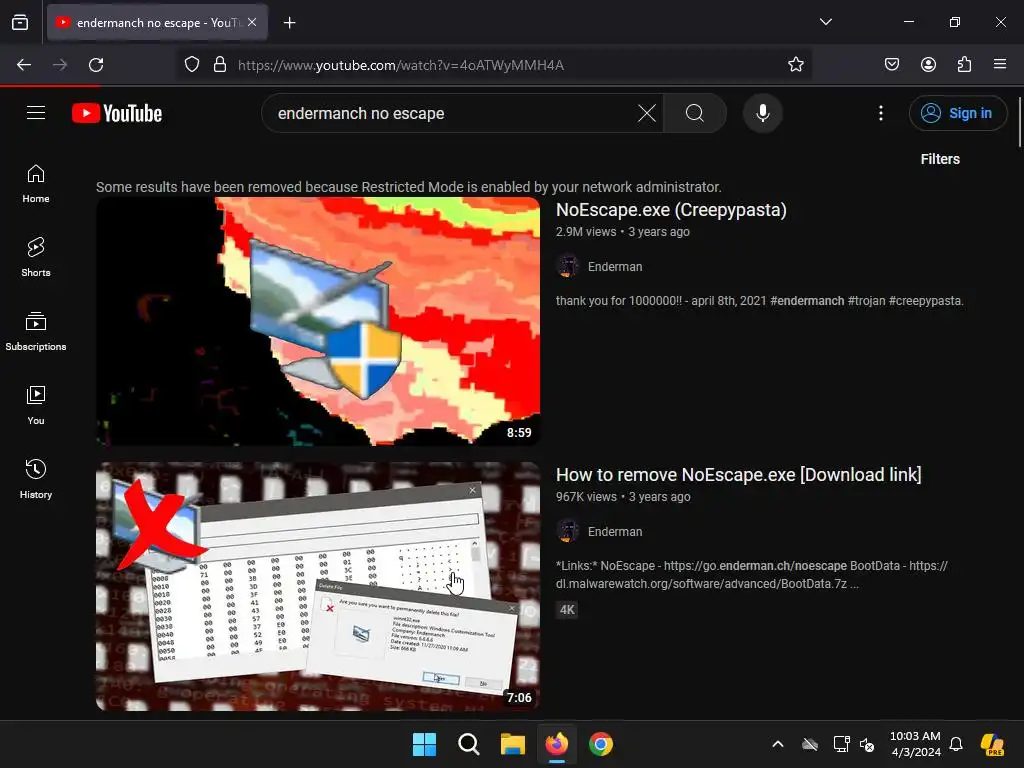Click the "967K views" text

586,497
